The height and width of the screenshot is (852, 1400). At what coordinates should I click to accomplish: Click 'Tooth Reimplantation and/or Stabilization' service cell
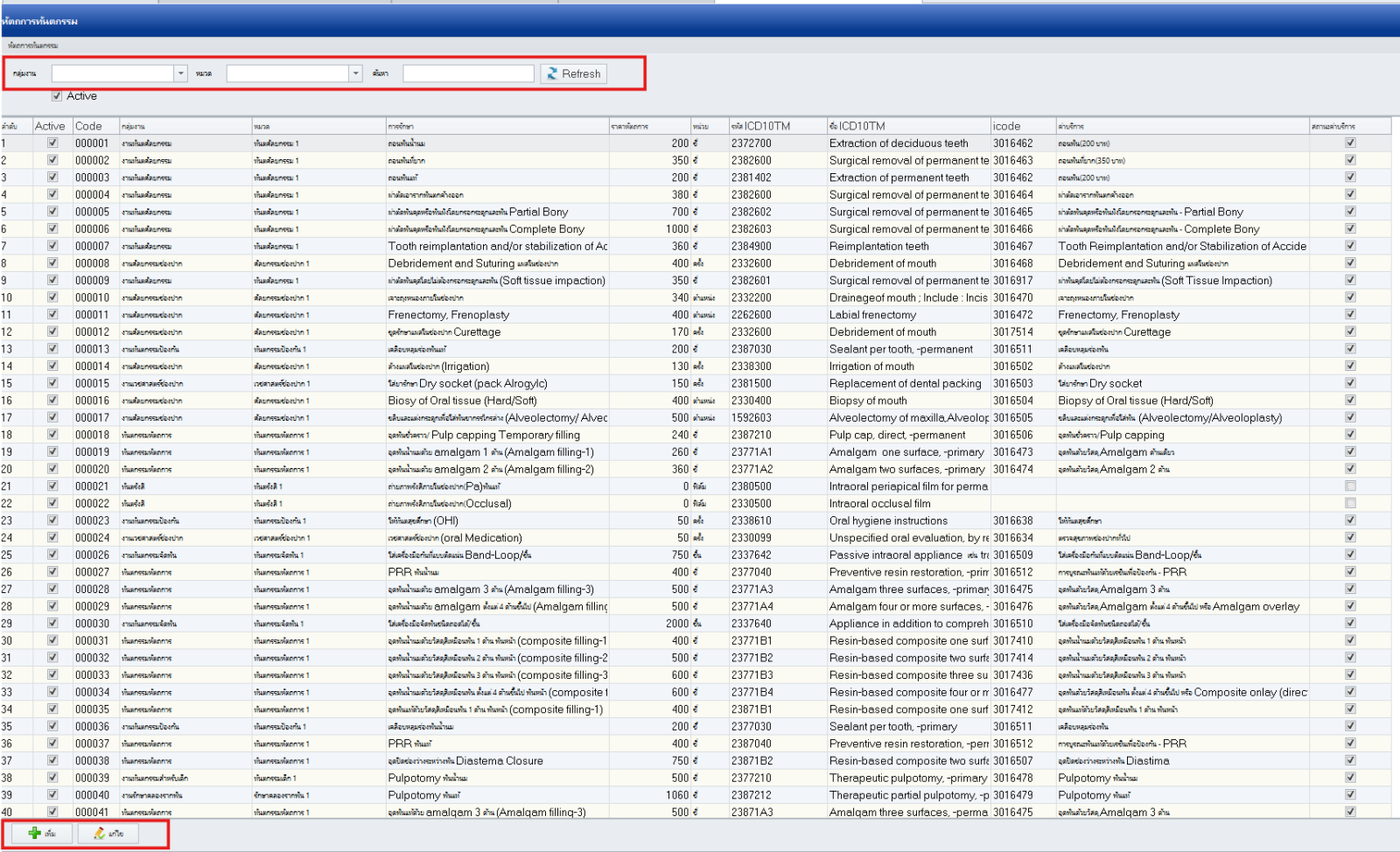click(1182, 246)
